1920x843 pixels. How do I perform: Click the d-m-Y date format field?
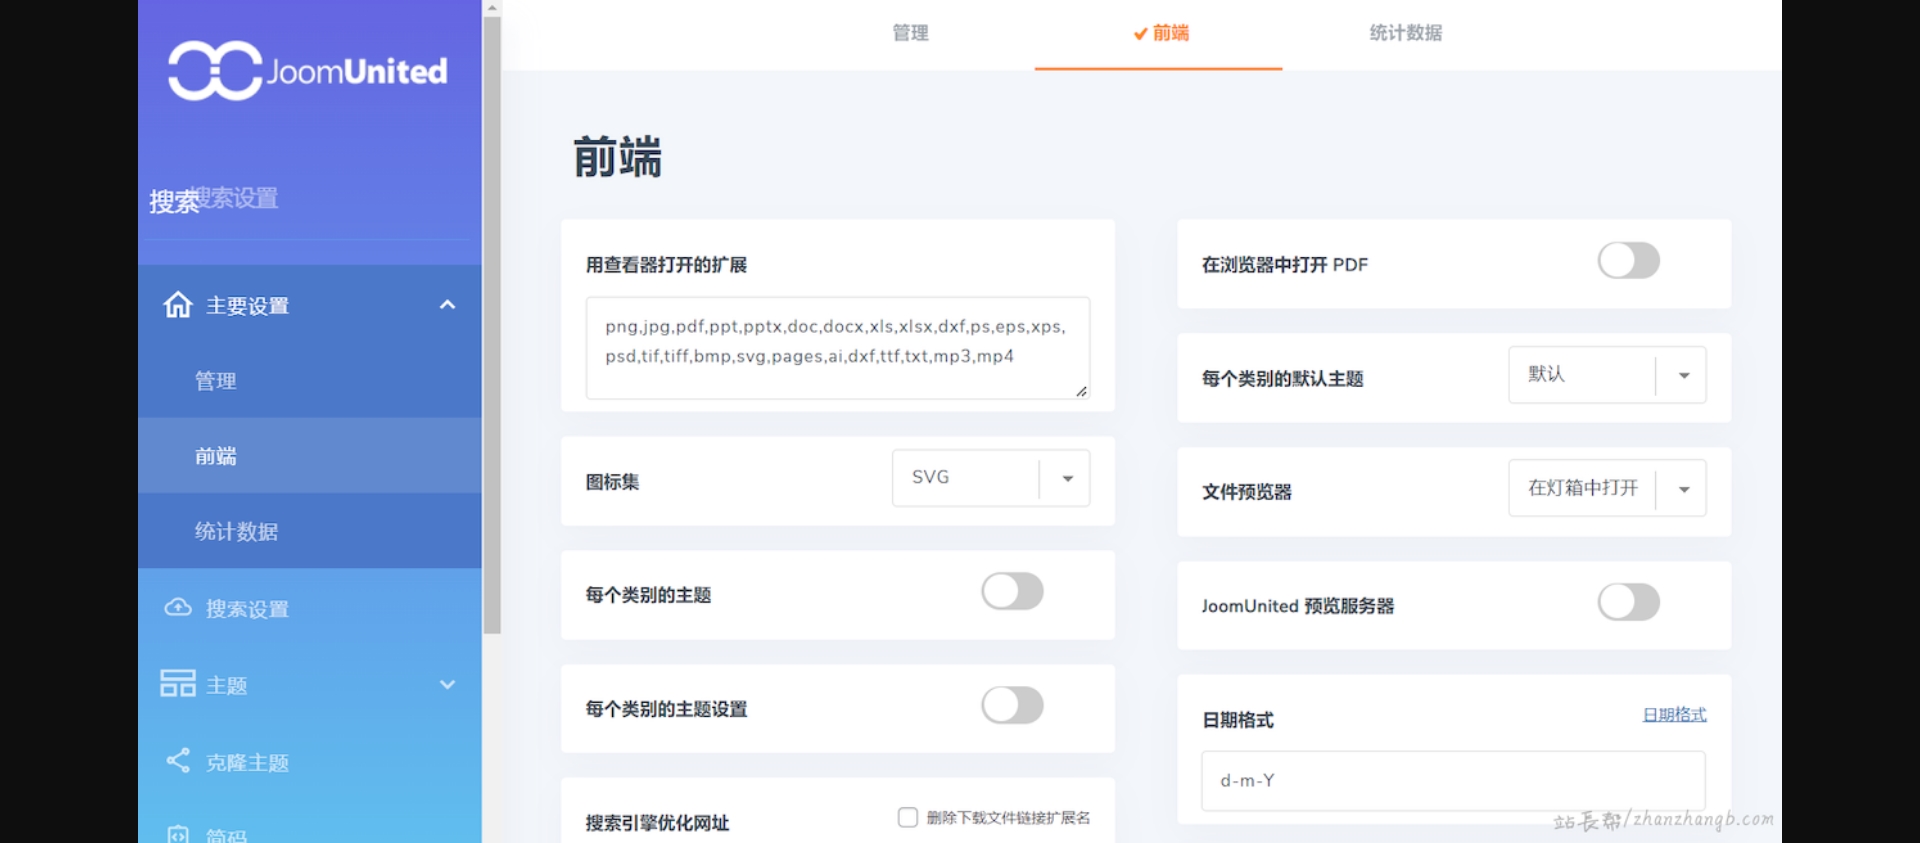(x=1452, y=781)
